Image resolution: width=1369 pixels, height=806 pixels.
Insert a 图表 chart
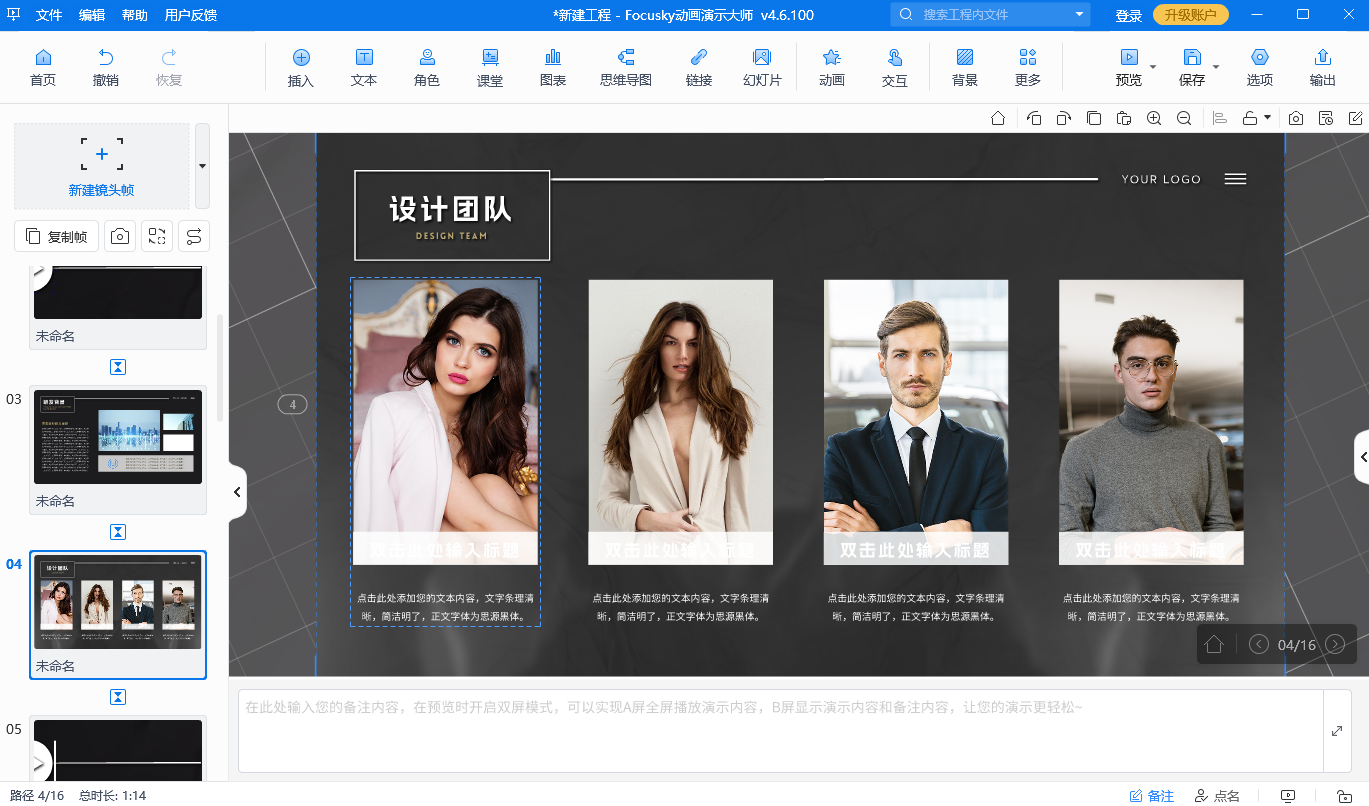(x=553, y=67)
